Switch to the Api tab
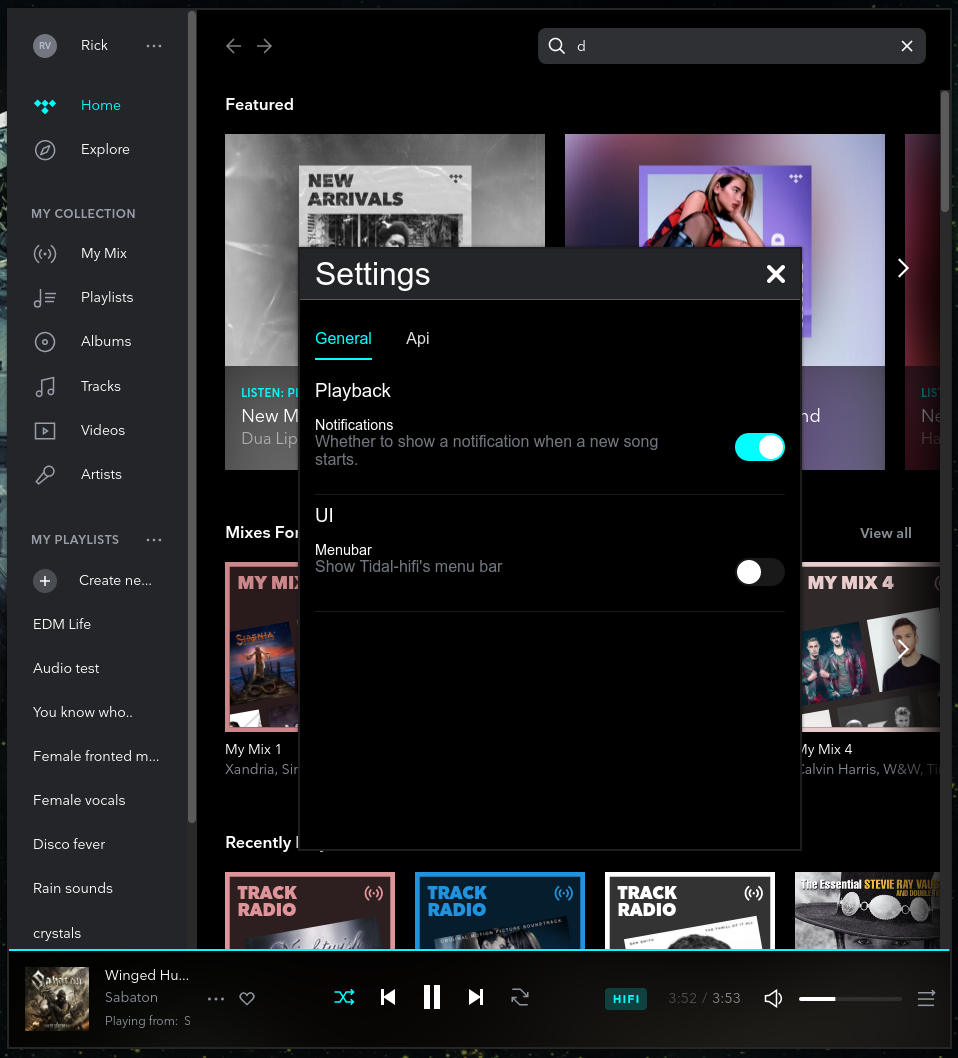The height and width of the screenshot is (1058, 958). point(417,338)
